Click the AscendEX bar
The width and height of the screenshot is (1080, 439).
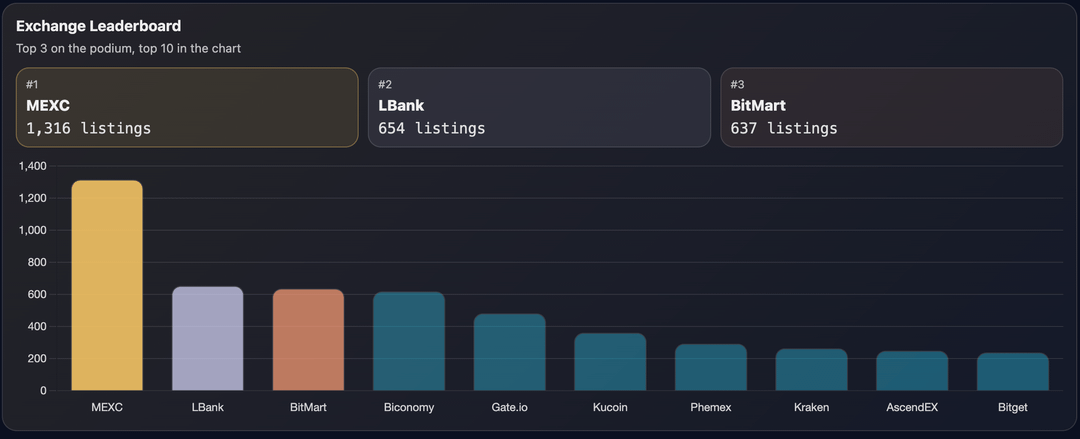[x=912, y=371]
